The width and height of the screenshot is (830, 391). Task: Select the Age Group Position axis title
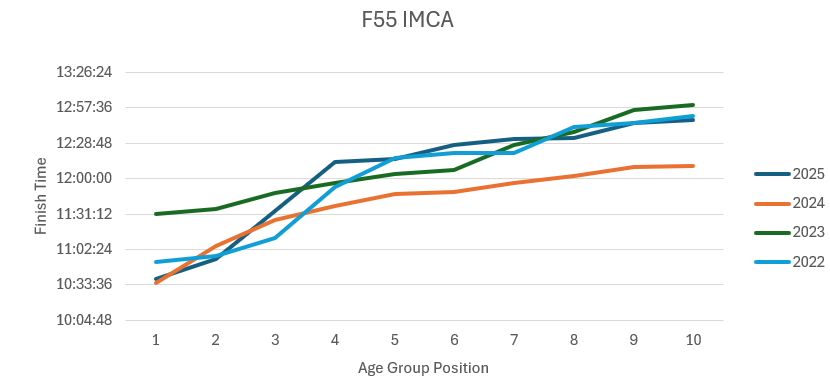click(423, 368)
